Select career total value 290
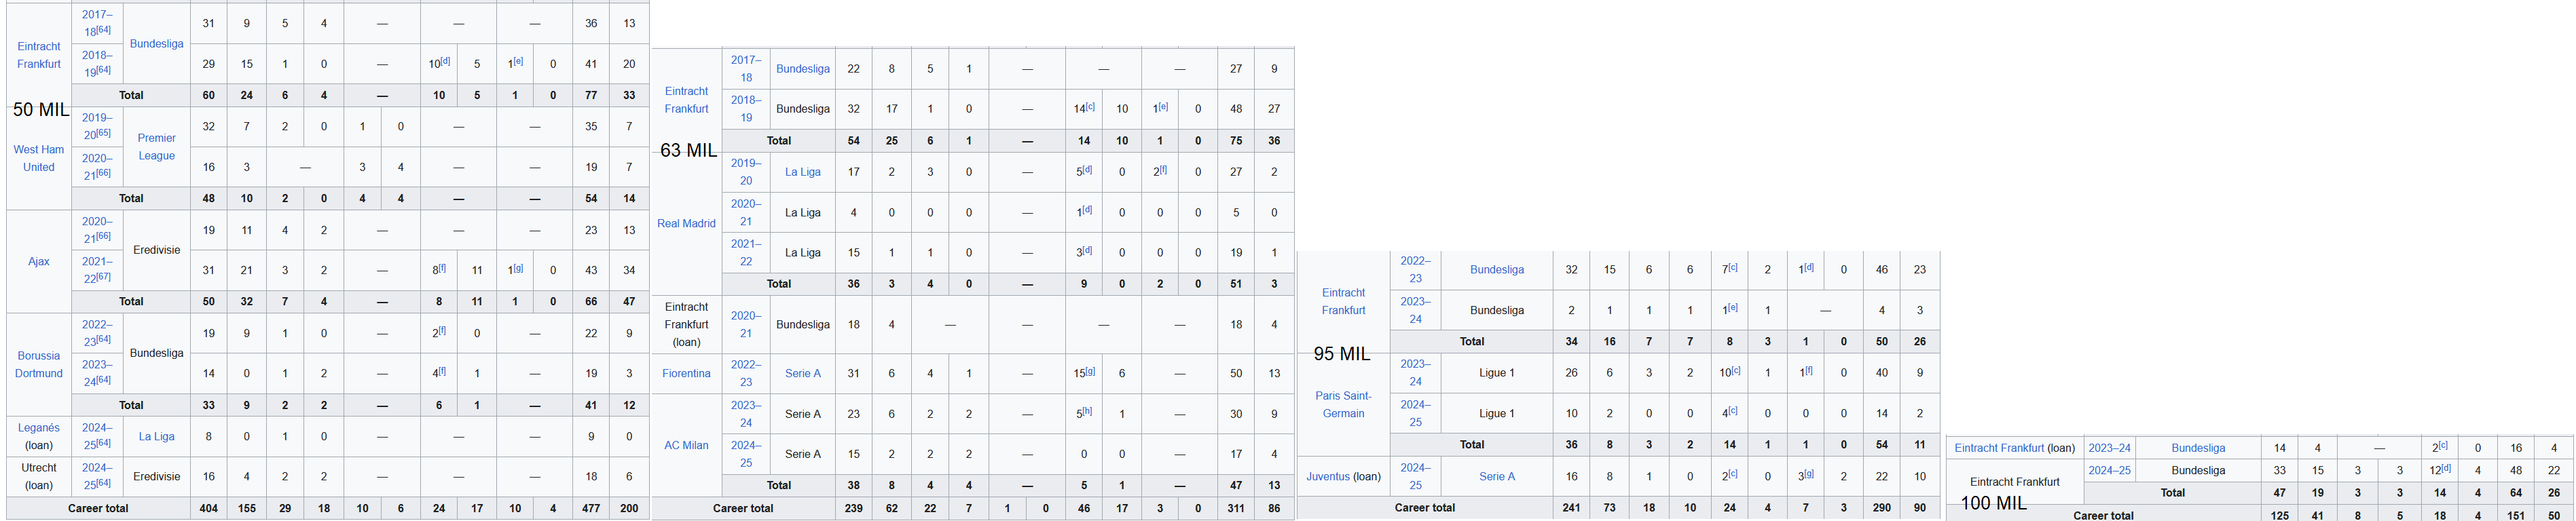 pyautogui.click(x=1881, y=508)
